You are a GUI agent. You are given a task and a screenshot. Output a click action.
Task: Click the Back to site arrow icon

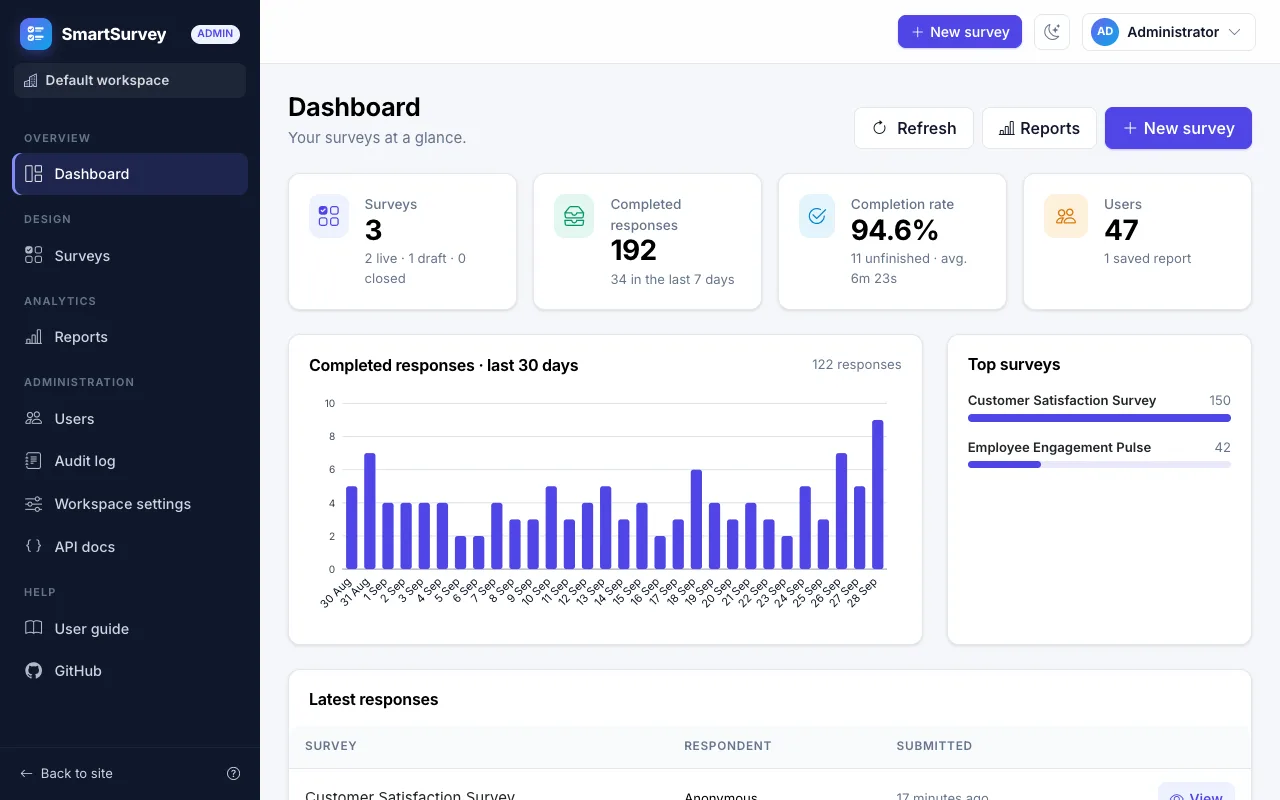coord(27,773)
